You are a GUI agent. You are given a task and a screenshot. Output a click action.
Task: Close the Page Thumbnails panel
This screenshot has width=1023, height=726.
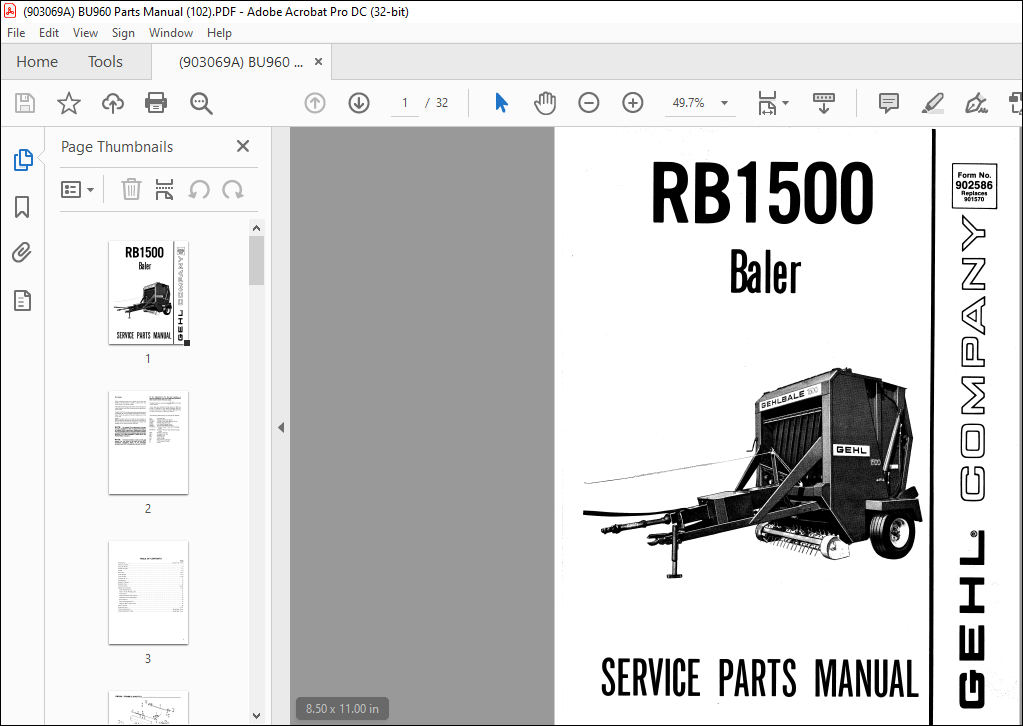click(243, 146)
